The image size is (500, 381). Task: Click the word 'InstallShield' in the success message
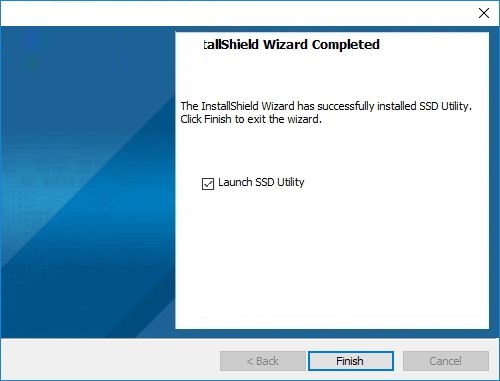point(230,106)
